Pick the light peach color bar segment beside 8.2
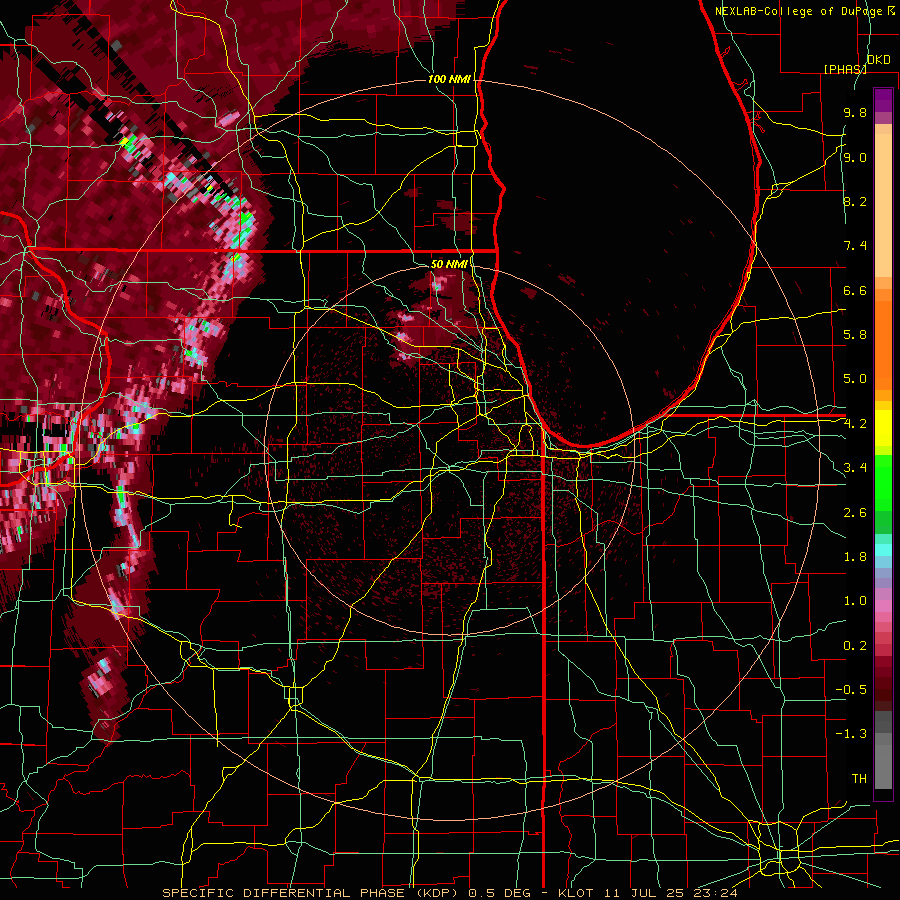Screen dimensions: 900x900 tap(883, 205)
